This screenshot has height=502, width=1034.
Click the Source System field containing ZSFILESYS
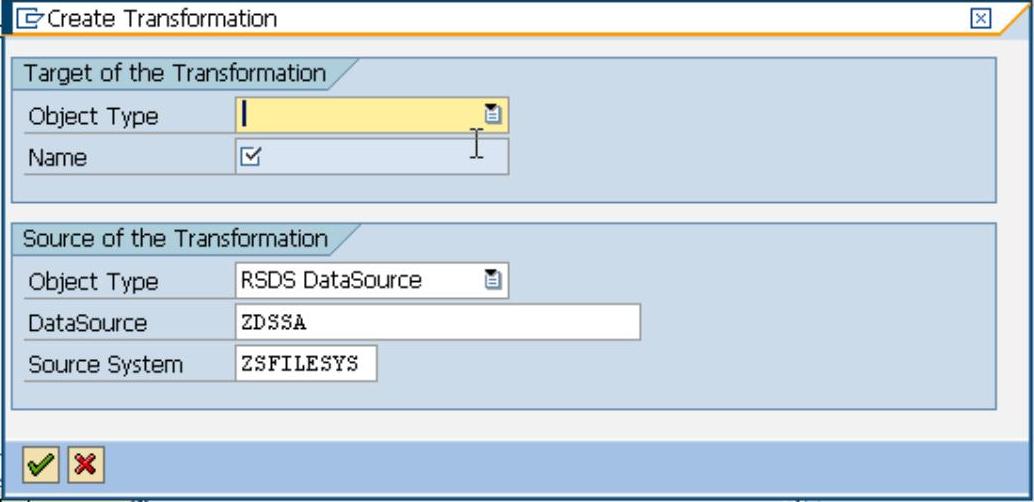306,364
